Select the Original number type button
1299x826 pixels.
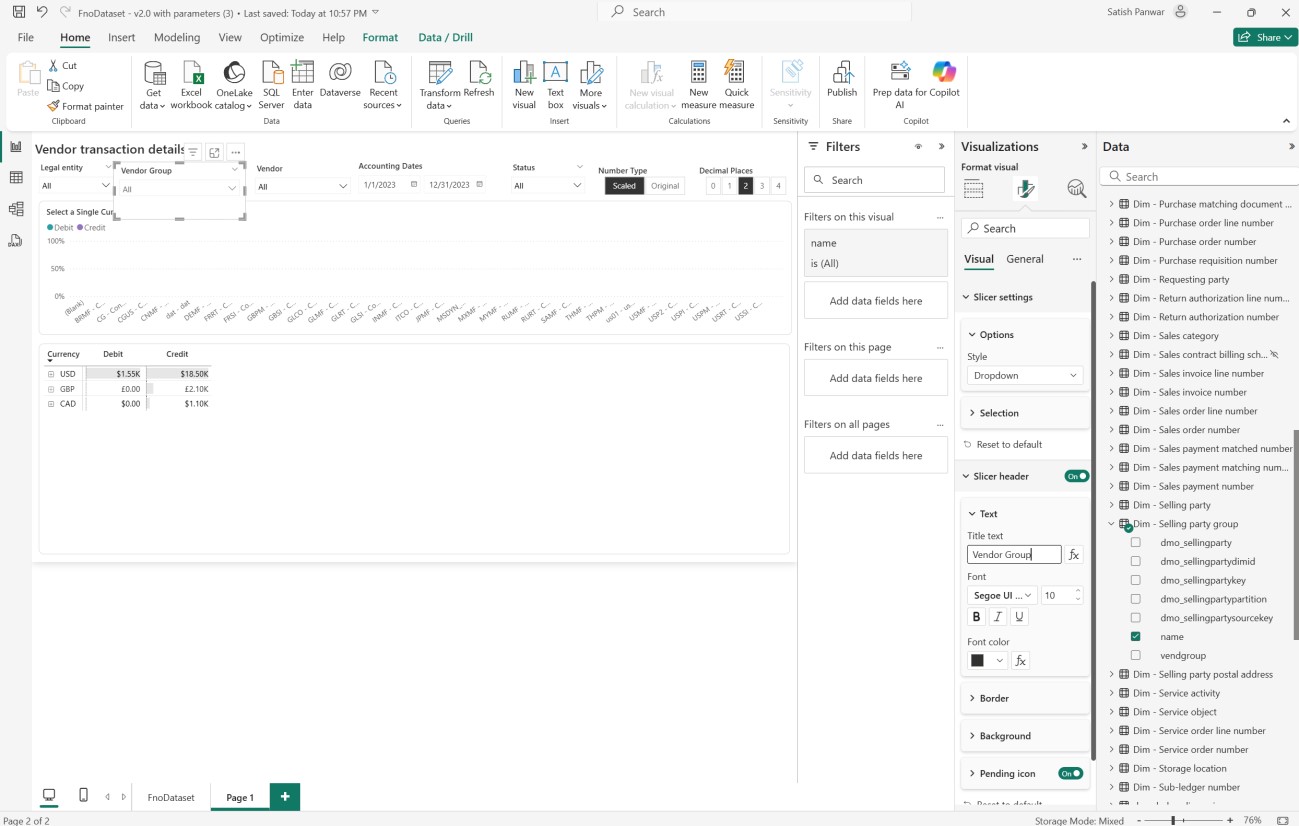(665, 186)
